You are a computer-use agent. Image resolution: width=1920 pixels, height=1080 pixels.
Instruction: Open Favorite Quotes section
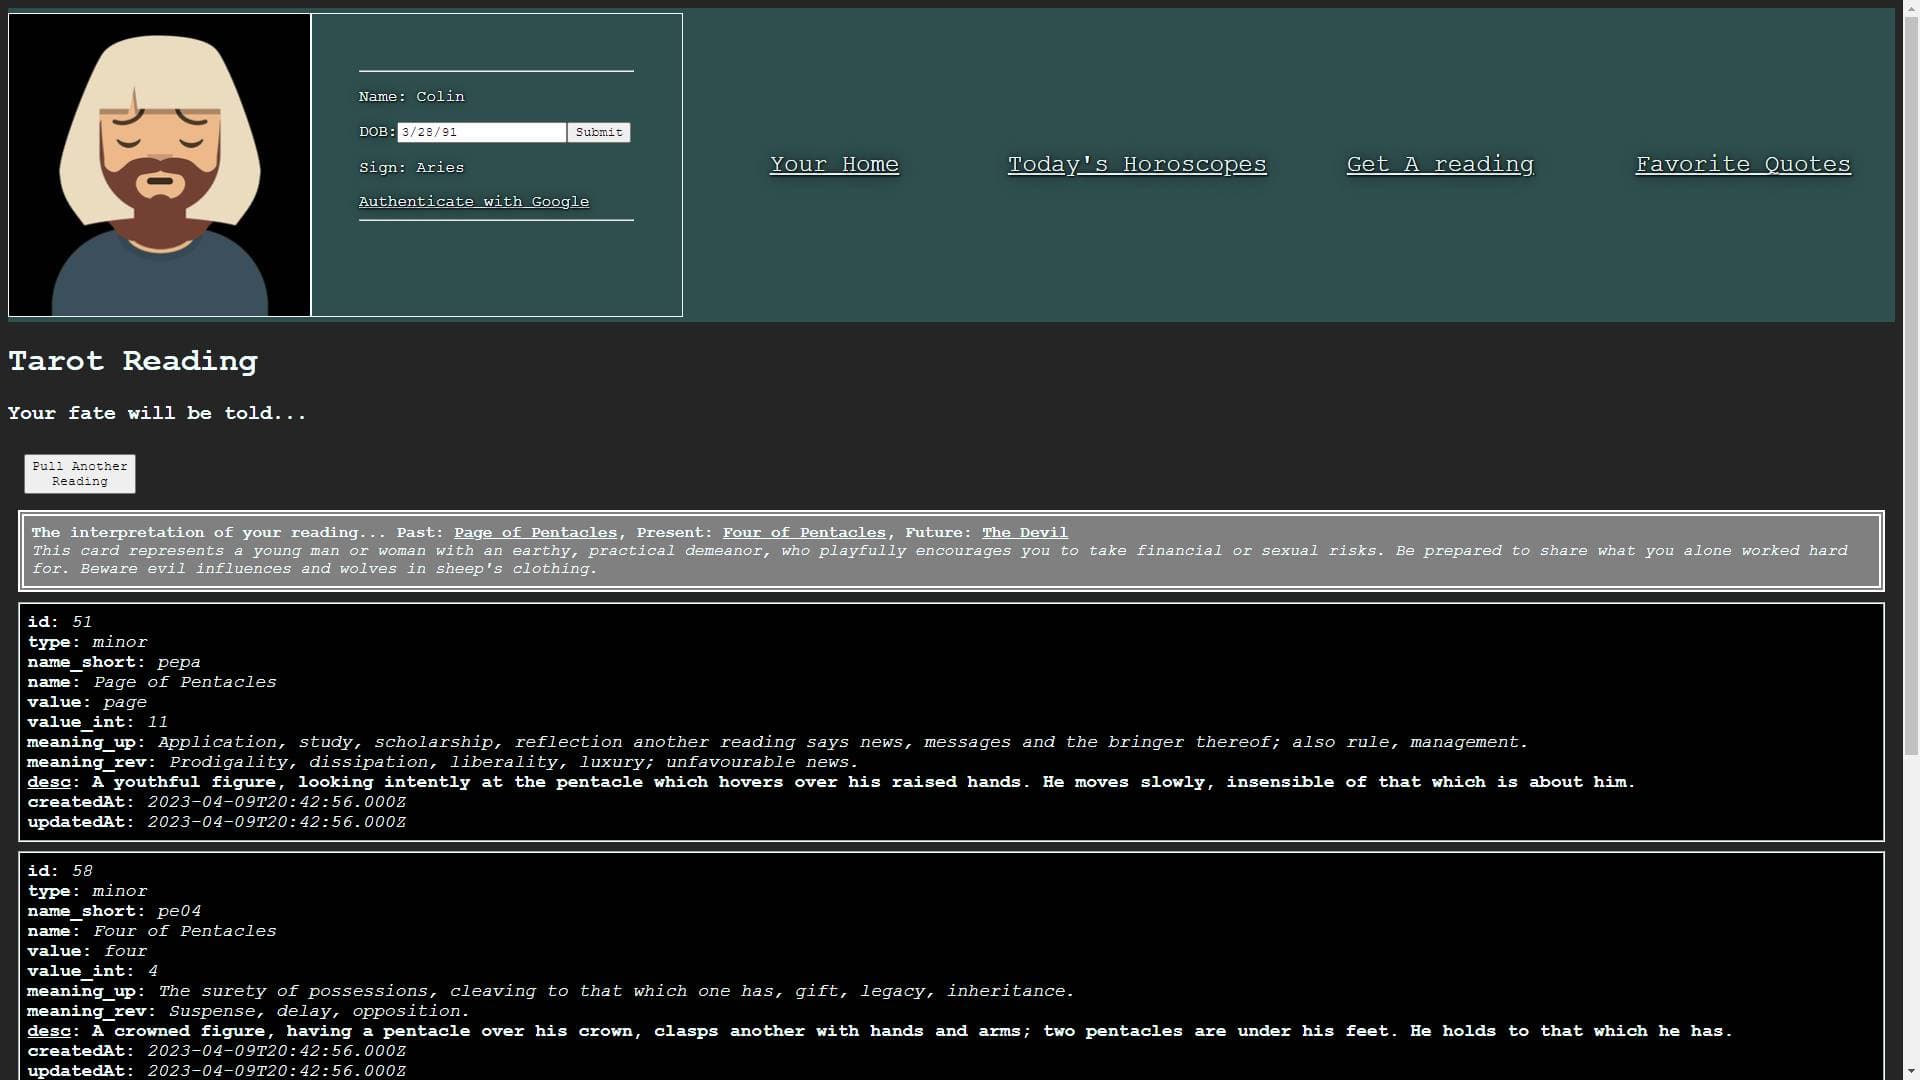click(1743, 164)
